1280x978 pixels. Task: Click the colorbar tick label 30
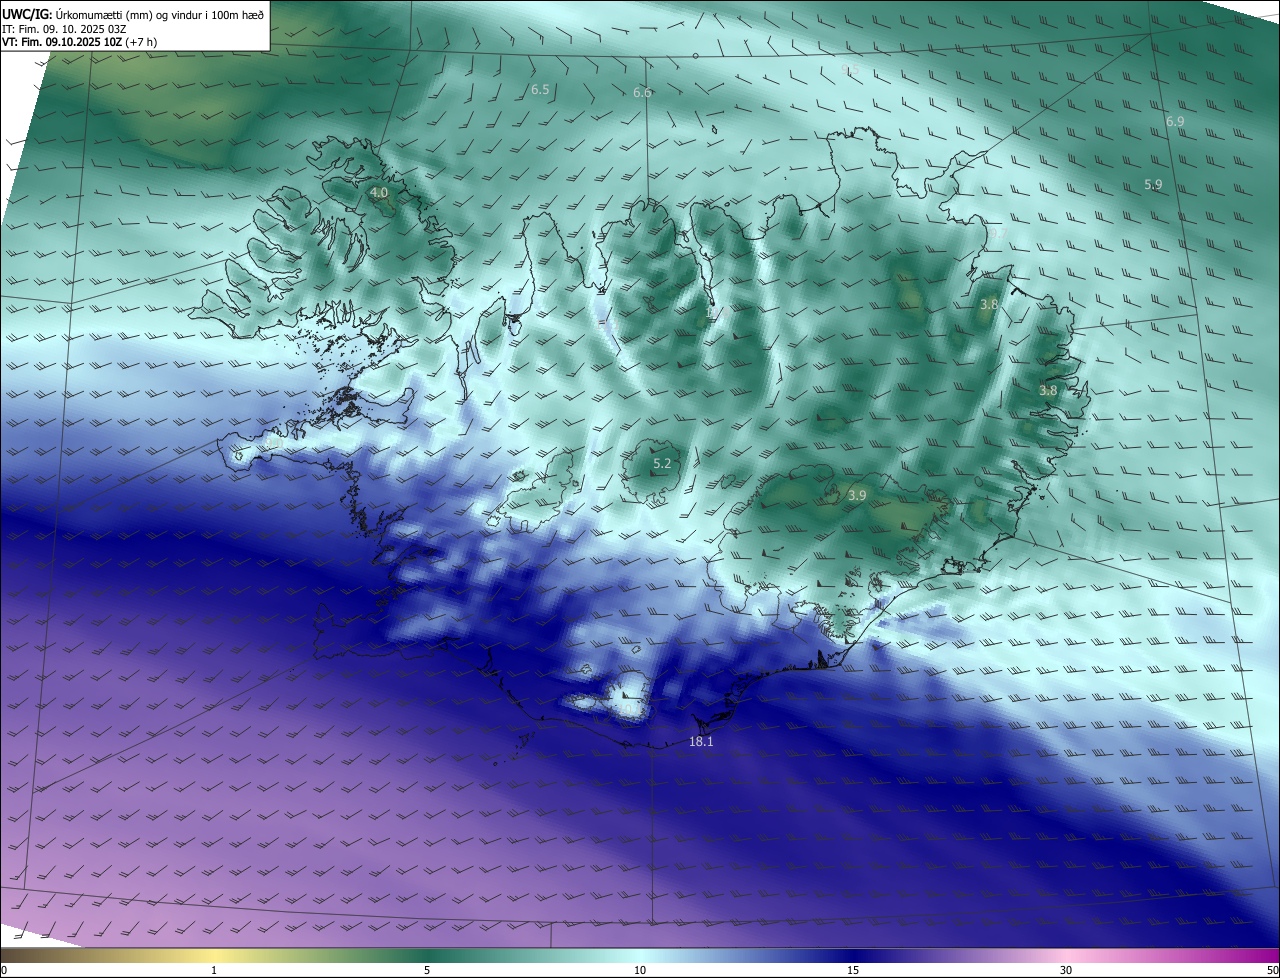[1066, 970]
